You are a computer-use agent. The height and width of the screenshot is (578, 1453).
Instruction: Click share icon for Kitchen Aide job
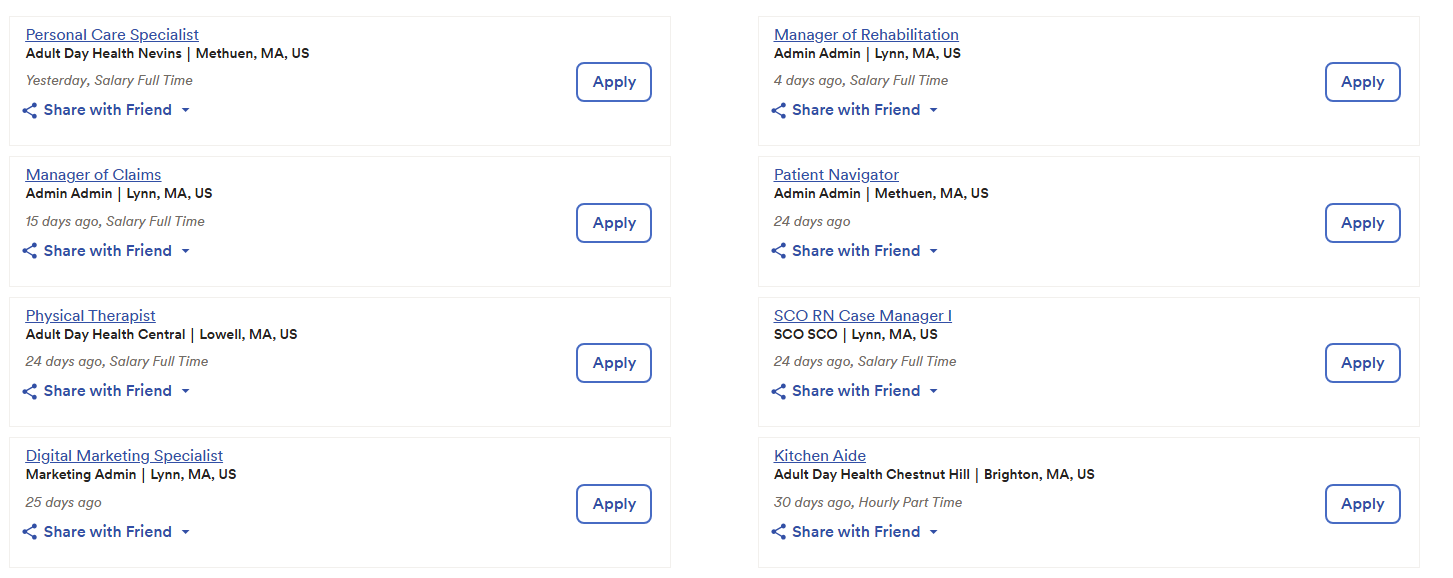click(779, 532)
